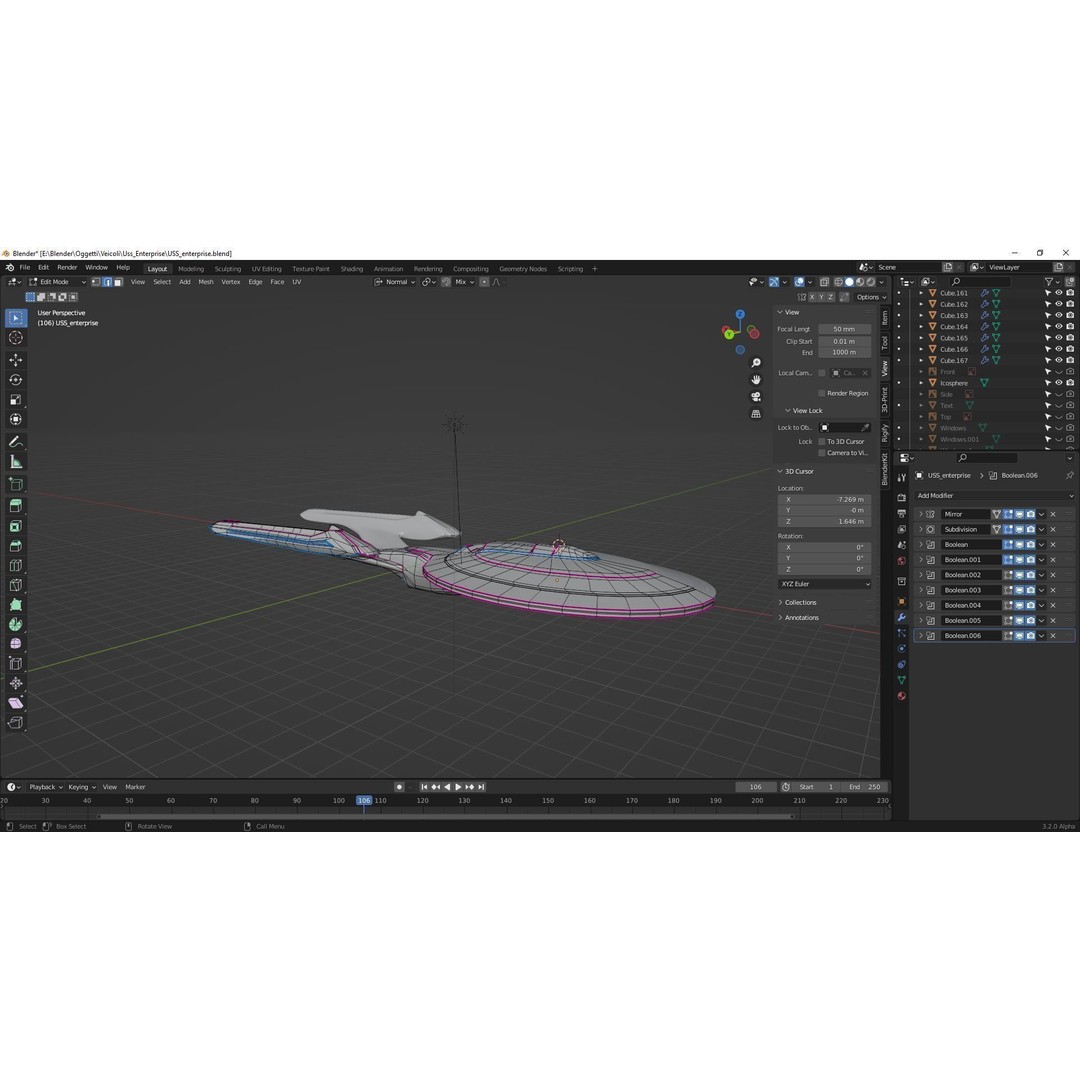
Task: Select the Extrude Region tool
Action: coord(16,506)
